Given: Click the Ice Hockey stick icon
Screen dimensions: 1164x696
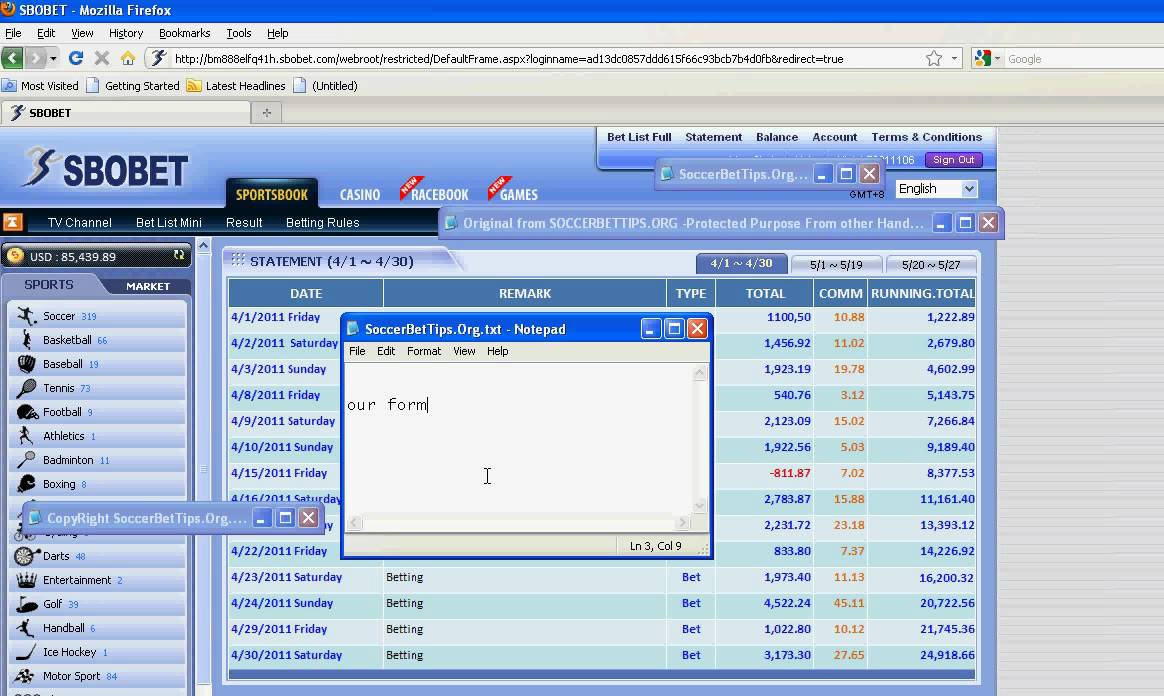Looking at the screenshot, I should tap(26, 652).
